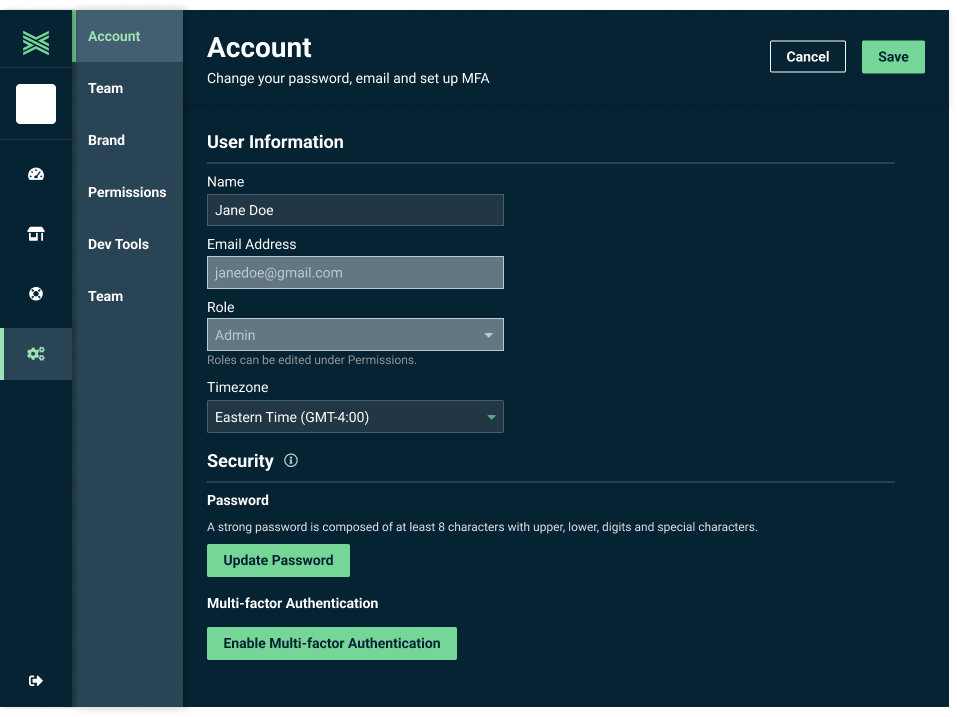957x717 pixels.
Task: Click the logout icon in the sidebar
Action: click(36, 680)
